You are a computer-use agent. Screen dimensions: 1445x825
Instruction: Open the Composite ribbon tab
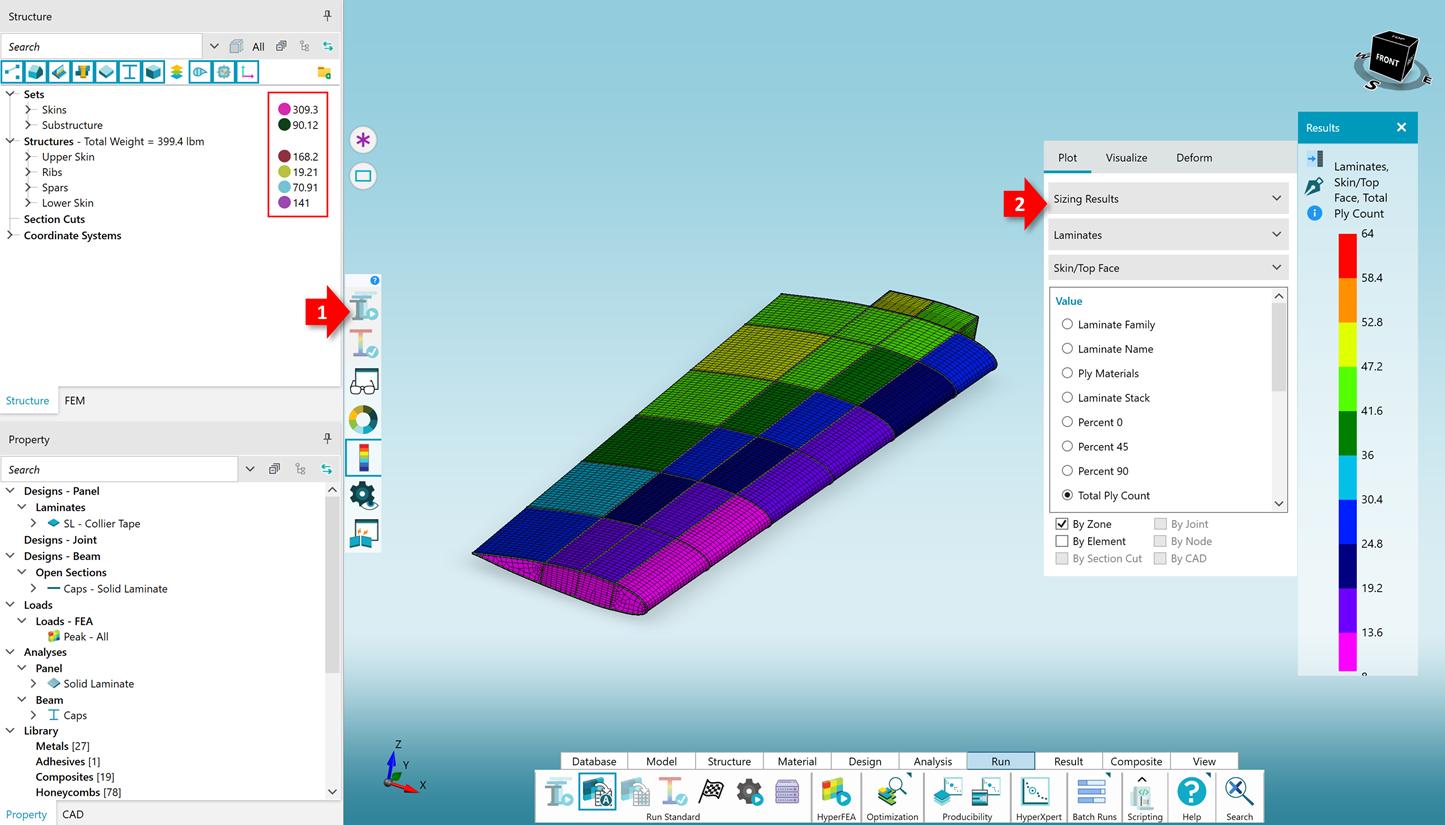(x=1136, y=761)
